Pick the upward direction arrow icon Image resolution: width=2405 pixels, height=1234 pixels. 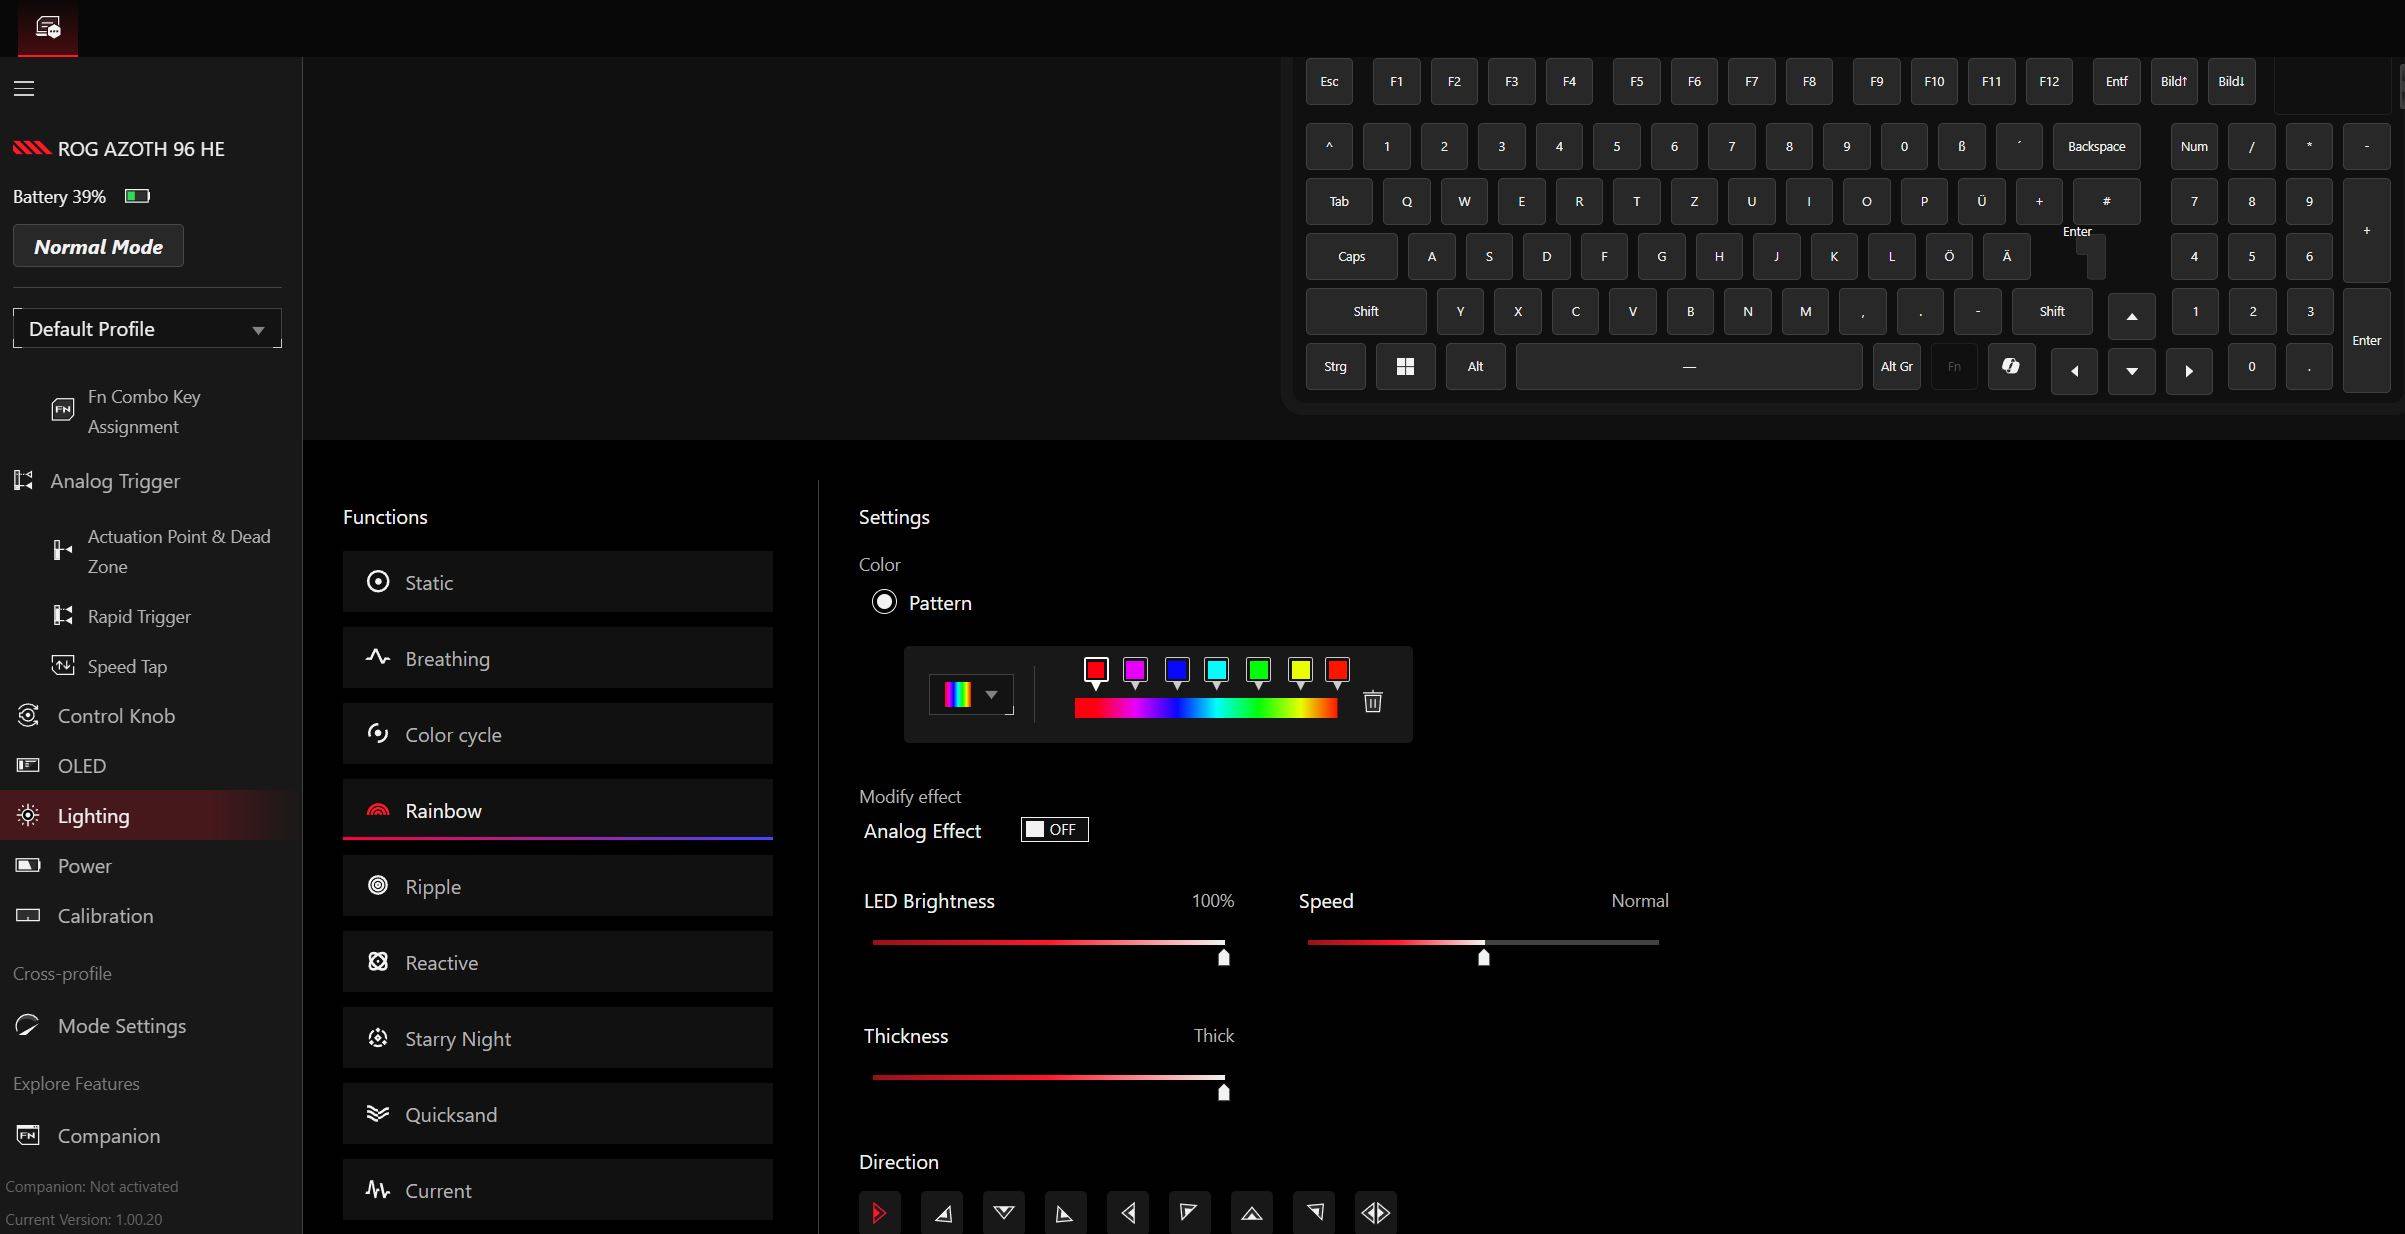tap(1251, 1213)
